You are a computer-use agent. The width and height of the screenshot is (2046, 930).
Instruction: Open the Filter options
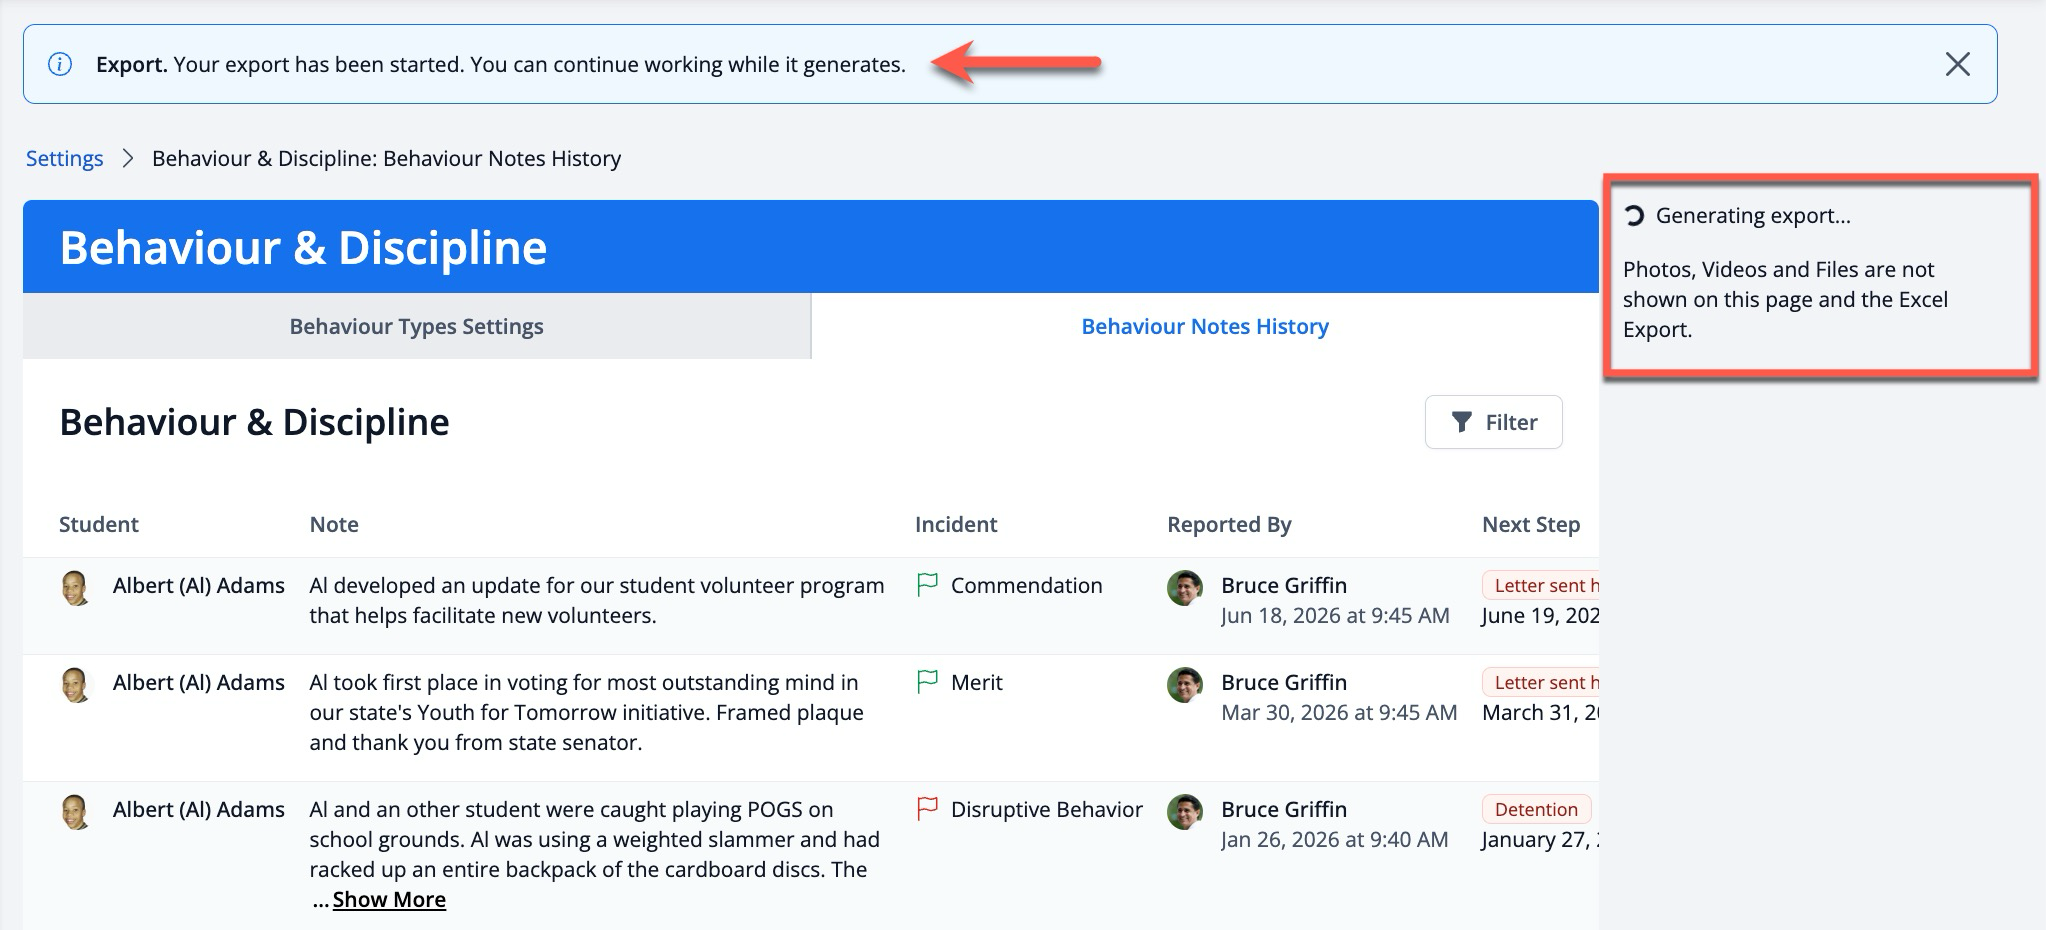point(1493,422)
